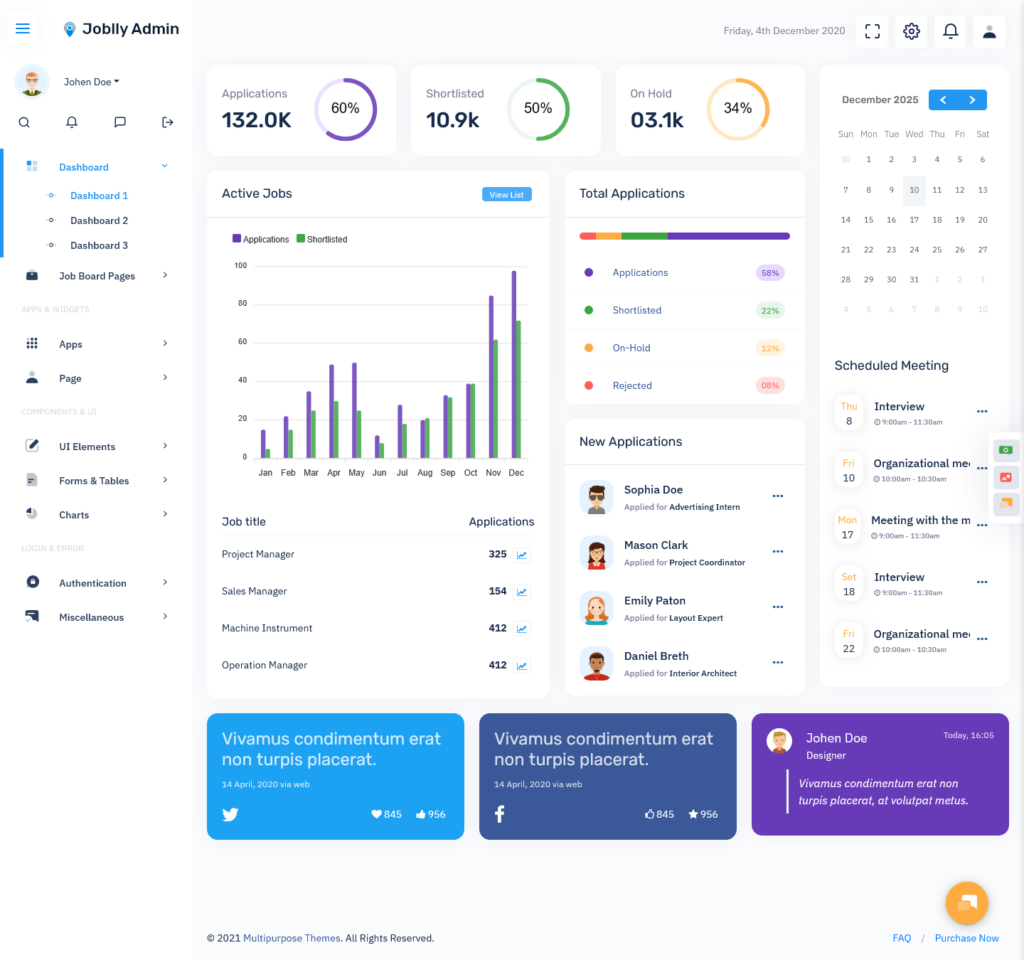Image resolution: width=1024 pixels, height=960 pixels.
Task: Toggle Shortlisted series in chart legend
Action: click(x=322, y=239)
